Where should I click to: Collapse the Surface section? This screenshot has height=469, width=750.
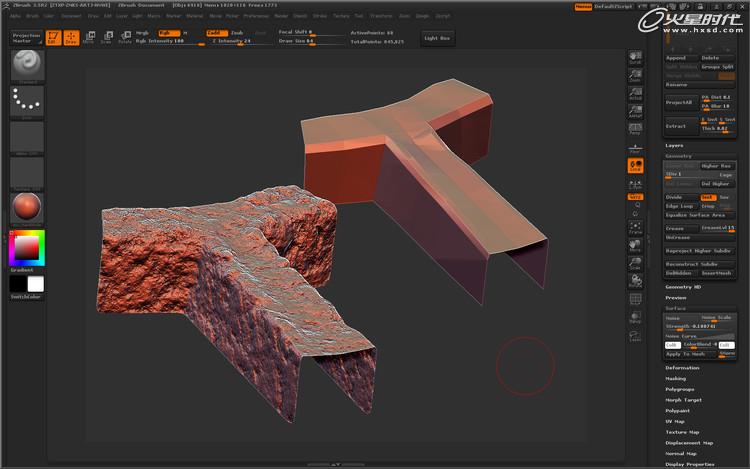pos(676,308)
